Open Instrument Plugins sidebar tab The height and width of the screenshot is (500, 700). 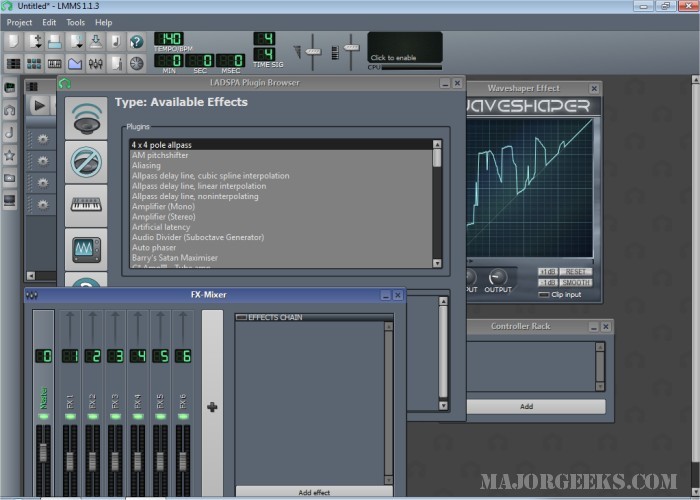(x=9, y=88)
